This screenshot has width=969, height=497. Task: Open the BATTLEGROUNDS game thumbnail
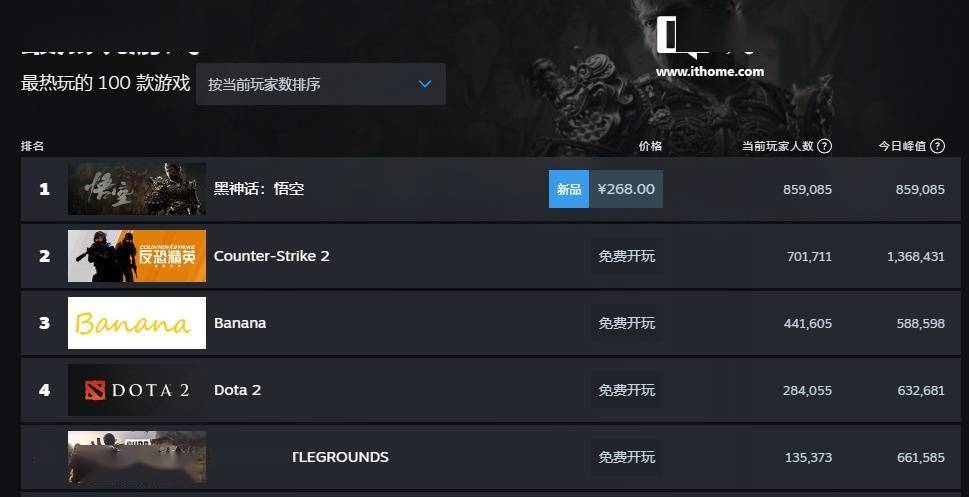click(137, 457)
